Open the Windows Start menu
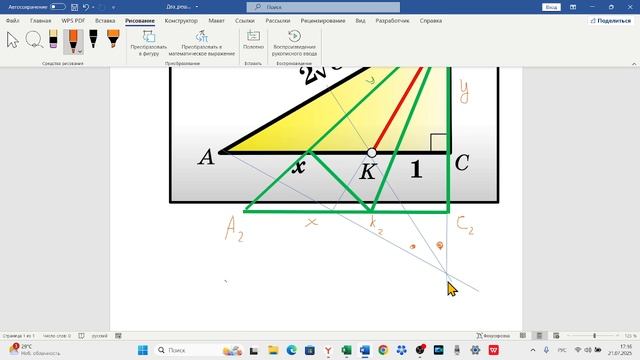This screenshot has width=640, height=360. coord(142,350)
